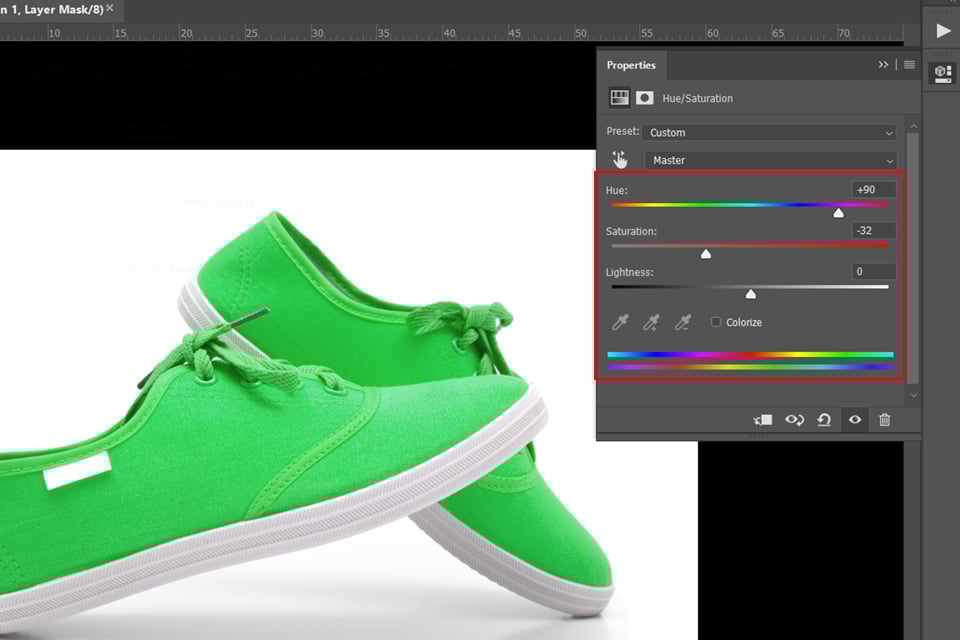Switch to the Properties tab
This screenshot has width=960, height=640.
(x=631, y=64)
